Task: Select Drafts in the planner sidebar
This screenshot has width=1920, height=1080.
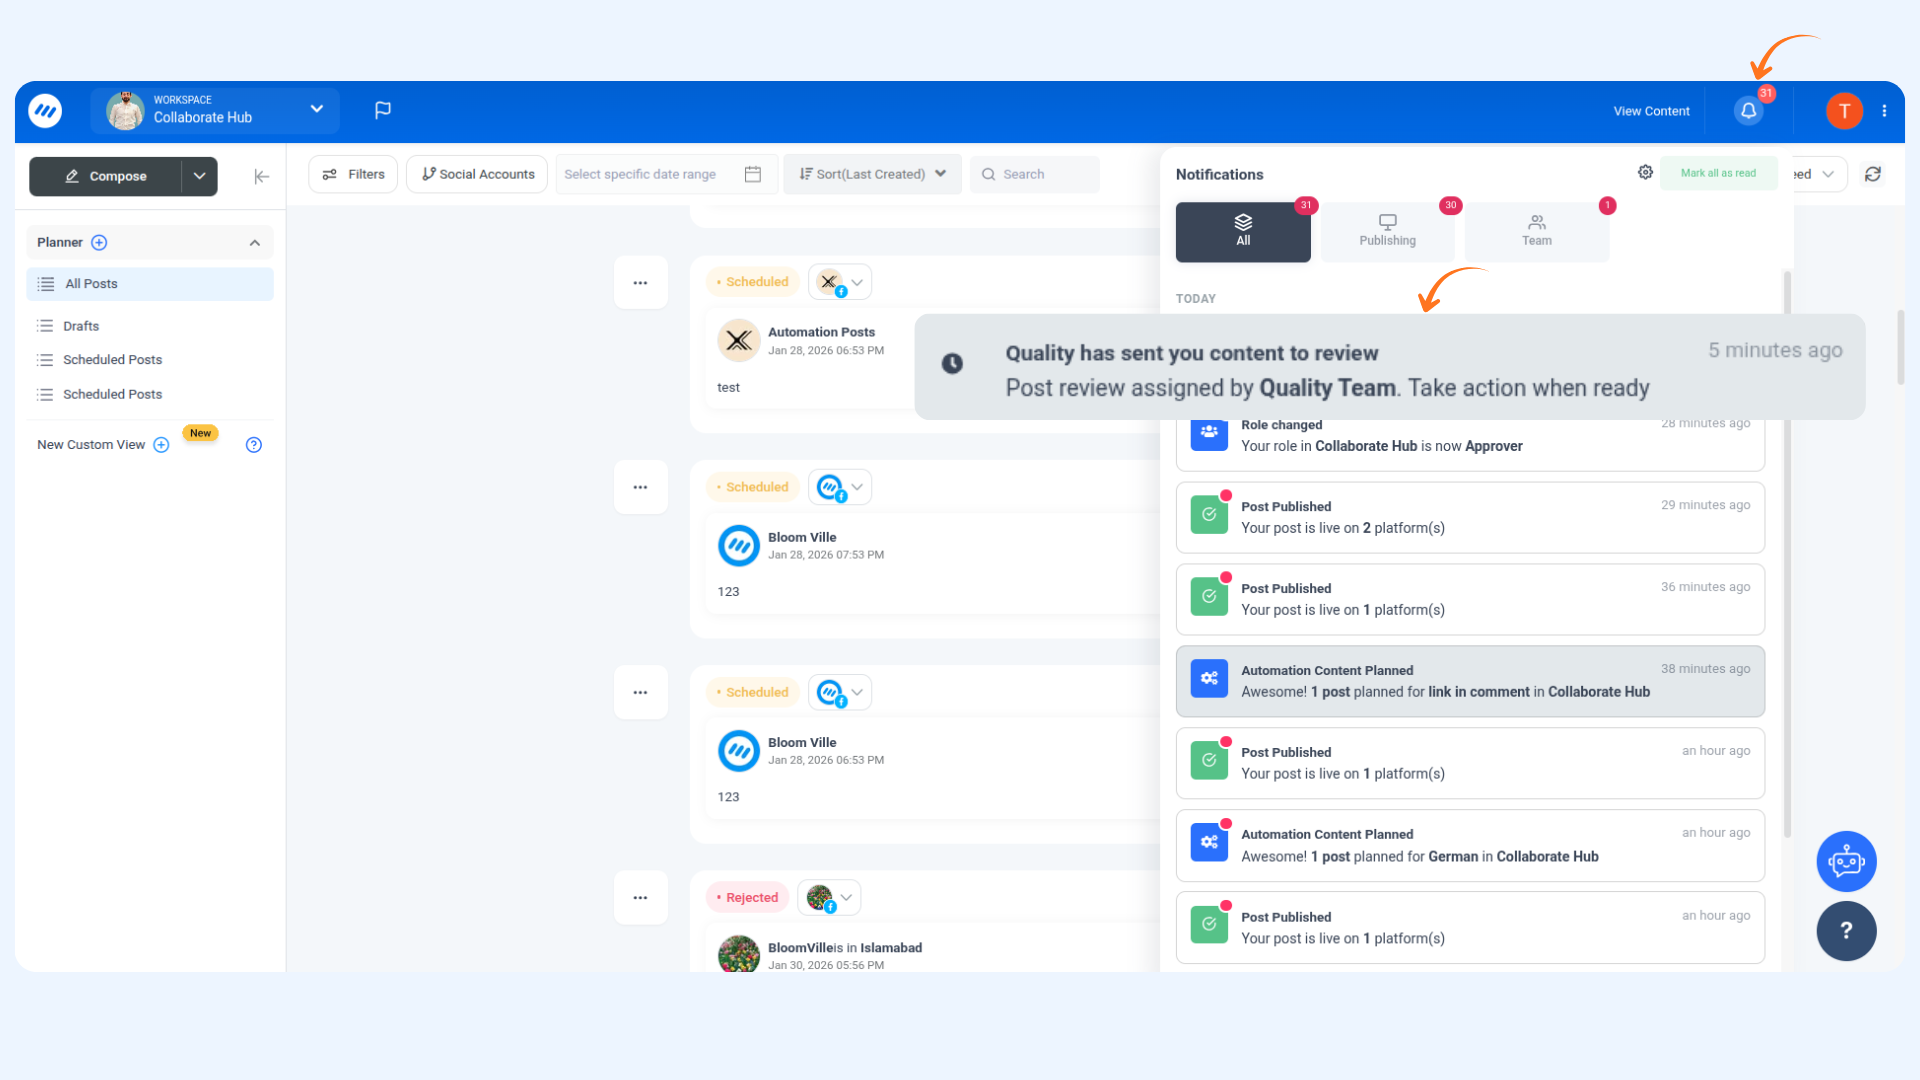Action: tap(81, 326)
